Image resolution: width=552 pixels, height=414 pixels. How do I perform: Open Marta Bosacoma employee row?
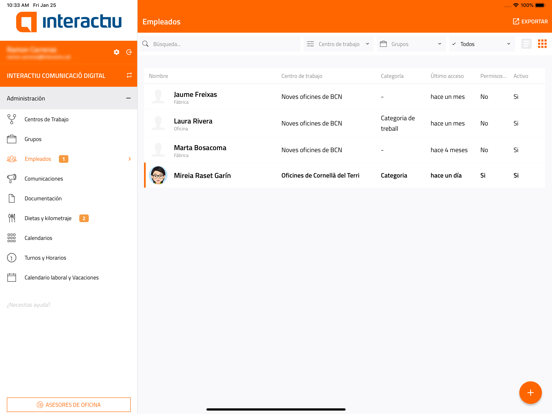coord(345,150)
